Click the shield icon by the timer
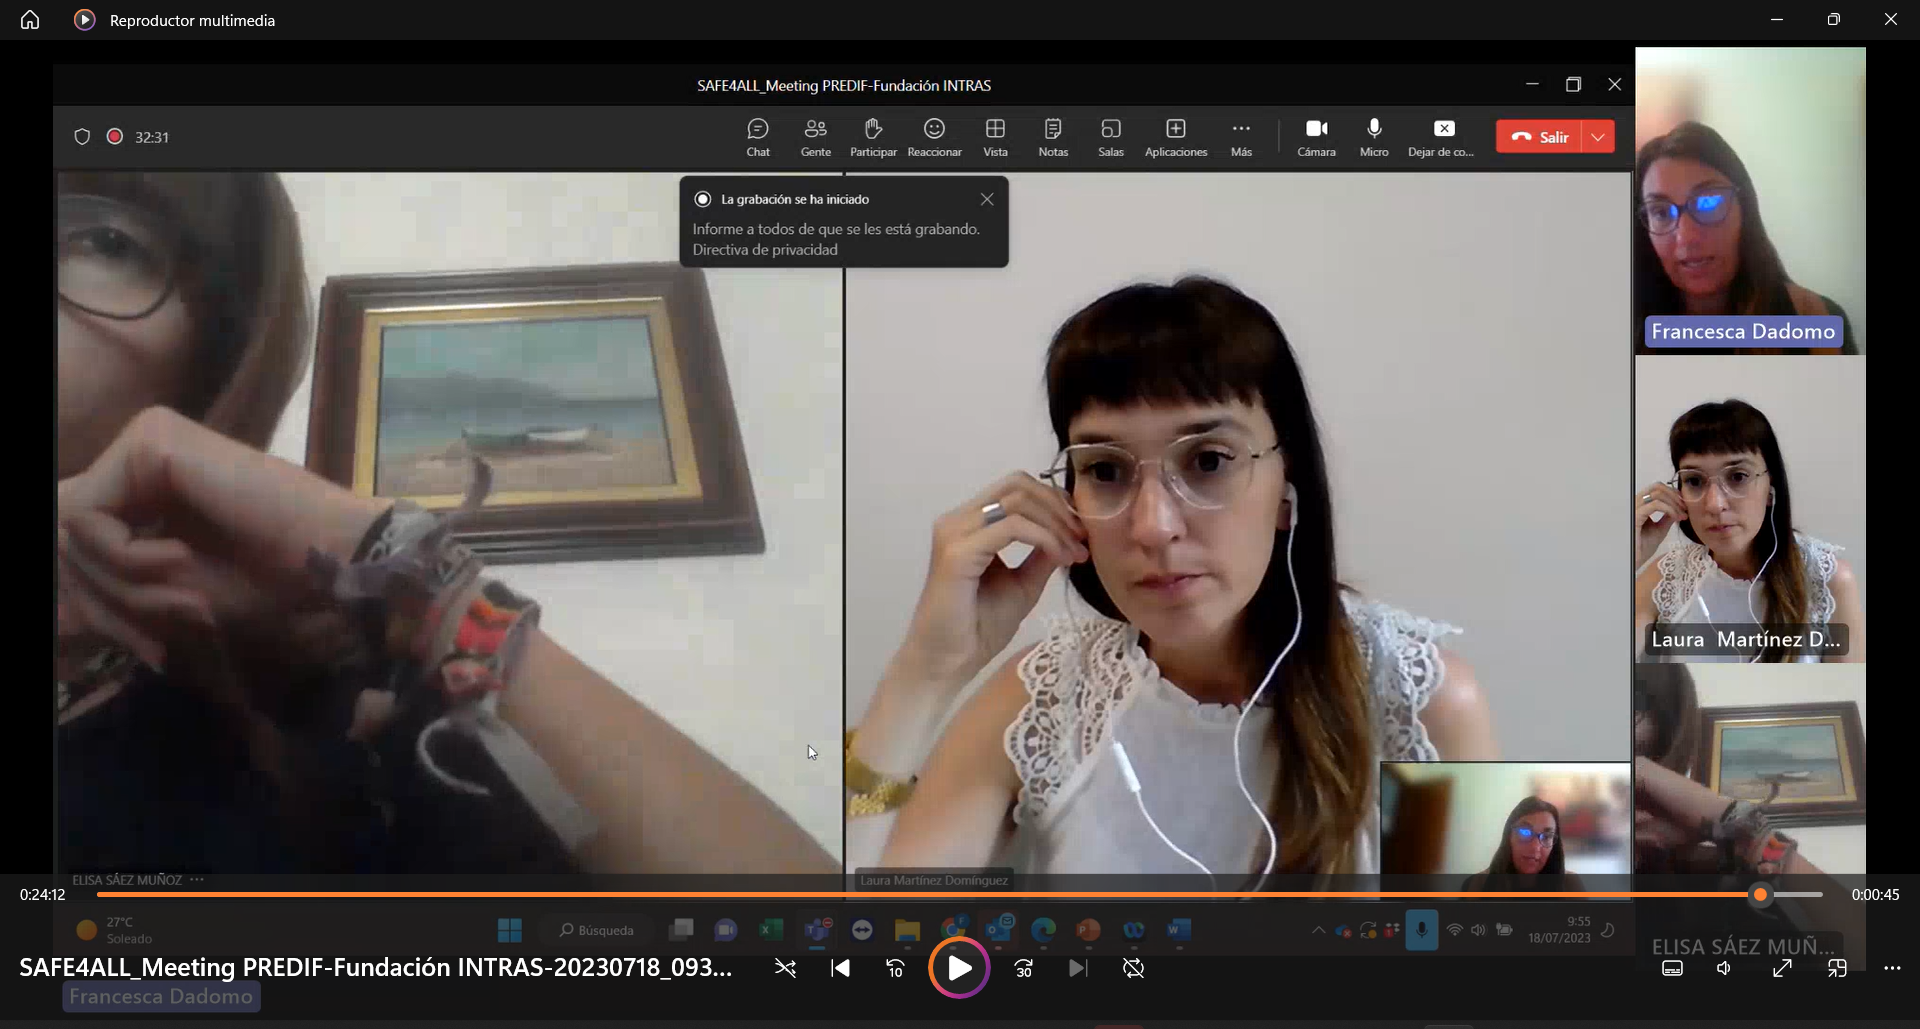The width and height of the screenshot is (1920, 1029). pyautogui.click(x=82, y=137)
